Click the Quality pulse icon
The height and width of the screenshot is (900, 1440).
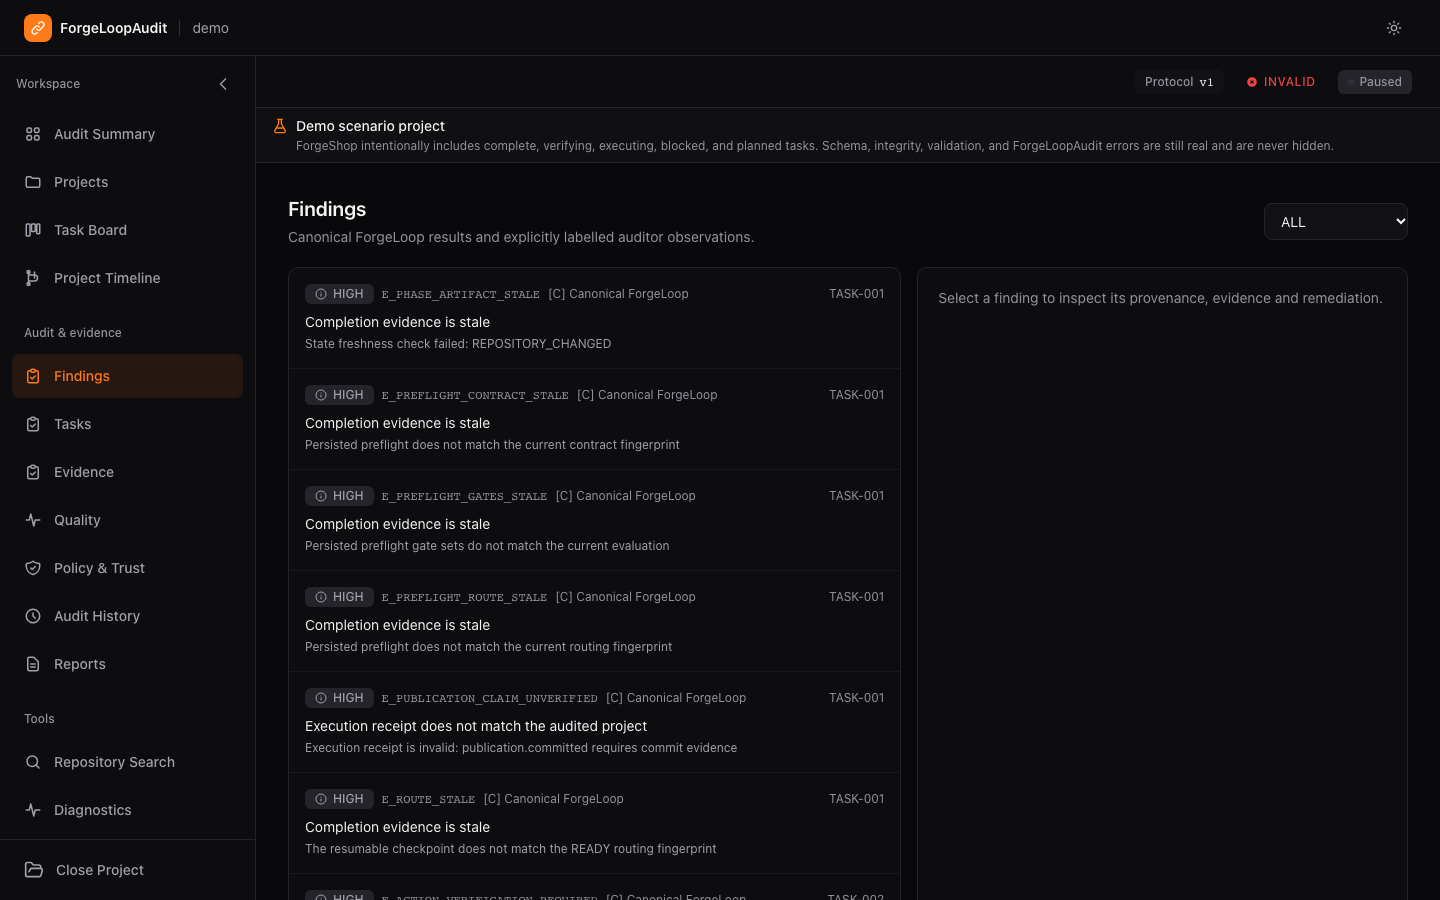point(33,520)
